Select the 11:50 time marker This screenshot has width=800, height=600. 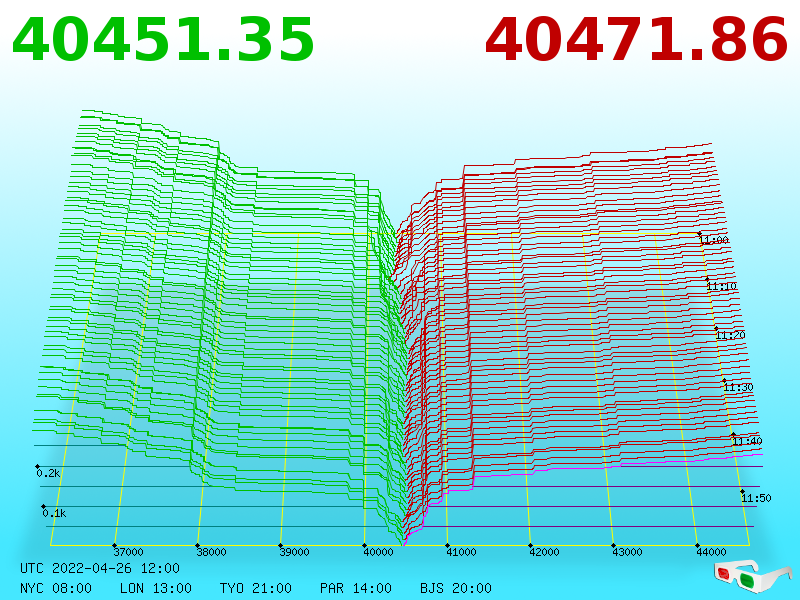click(756, 498)
